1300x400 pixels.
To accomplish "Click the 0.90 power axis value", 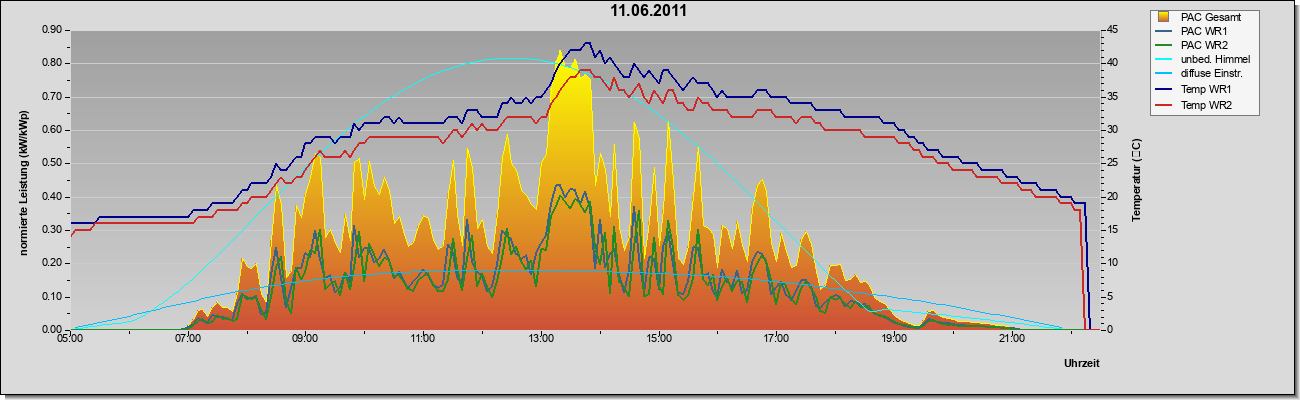I will tap(52, 30).
